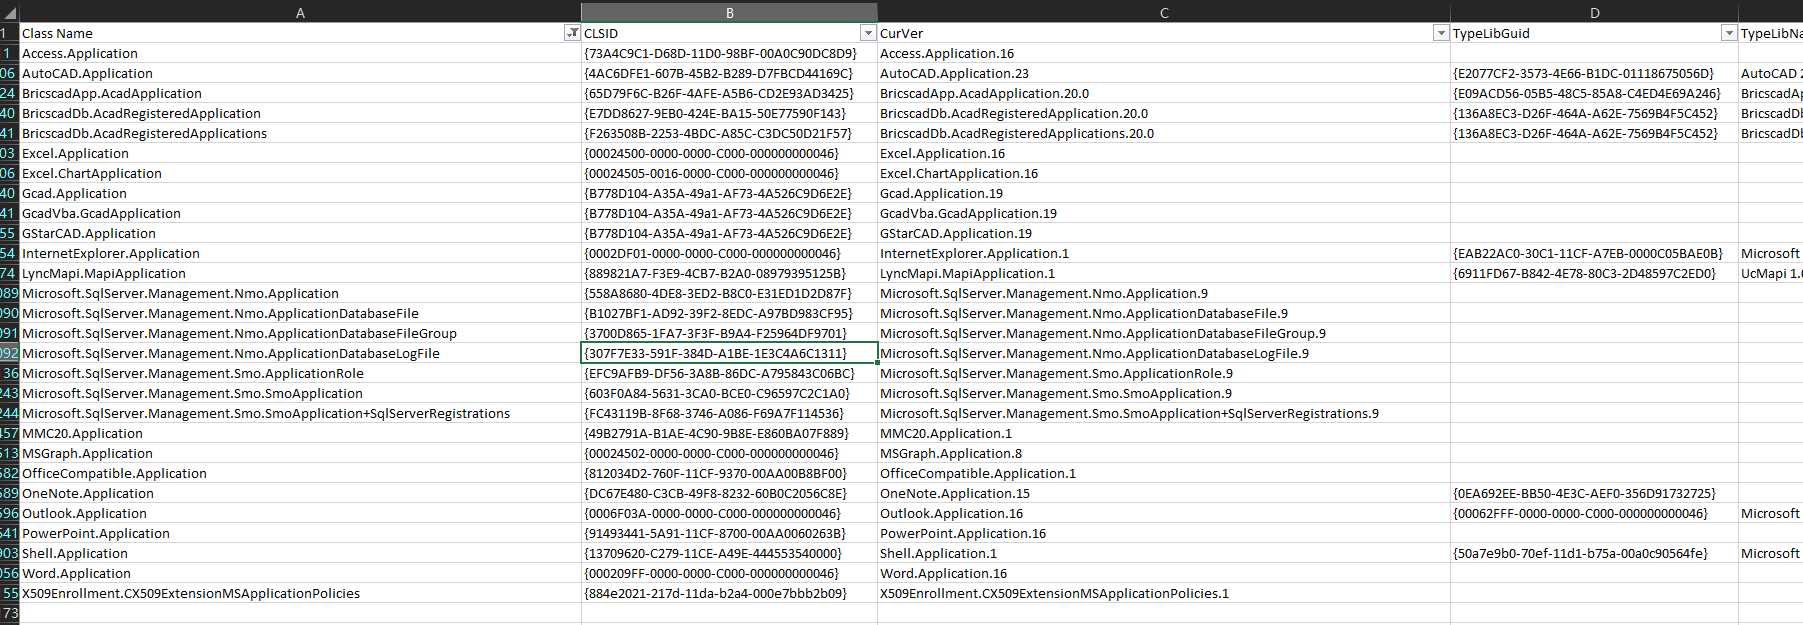
Task: Select the MSGraph.Application class name cell
Action: click(x=300, y=453)
